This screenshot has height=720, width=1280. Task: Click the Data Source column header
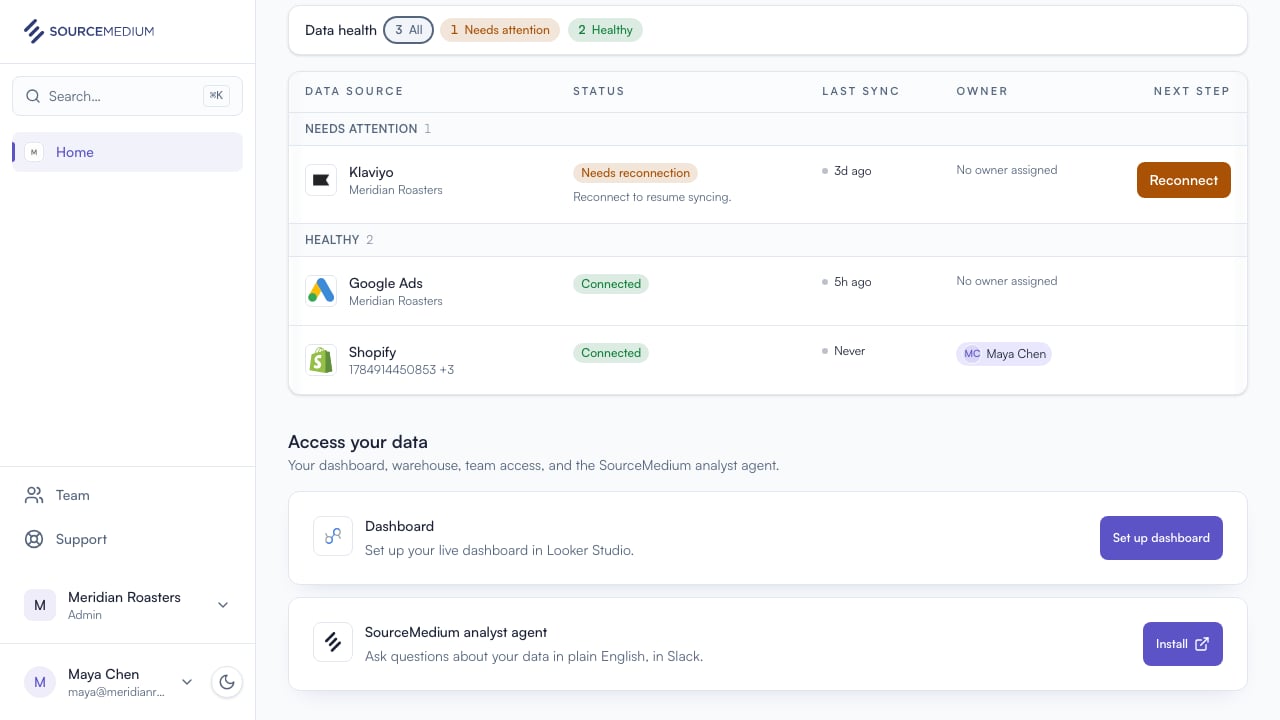tap(354, 91)
